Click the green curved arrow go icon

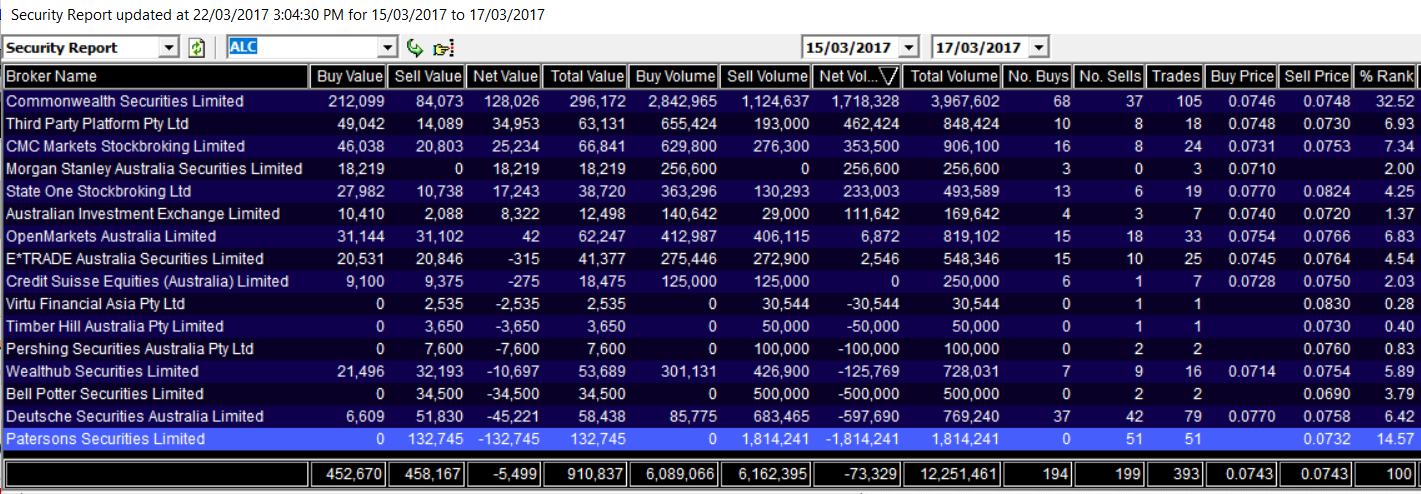click(416, 48)
